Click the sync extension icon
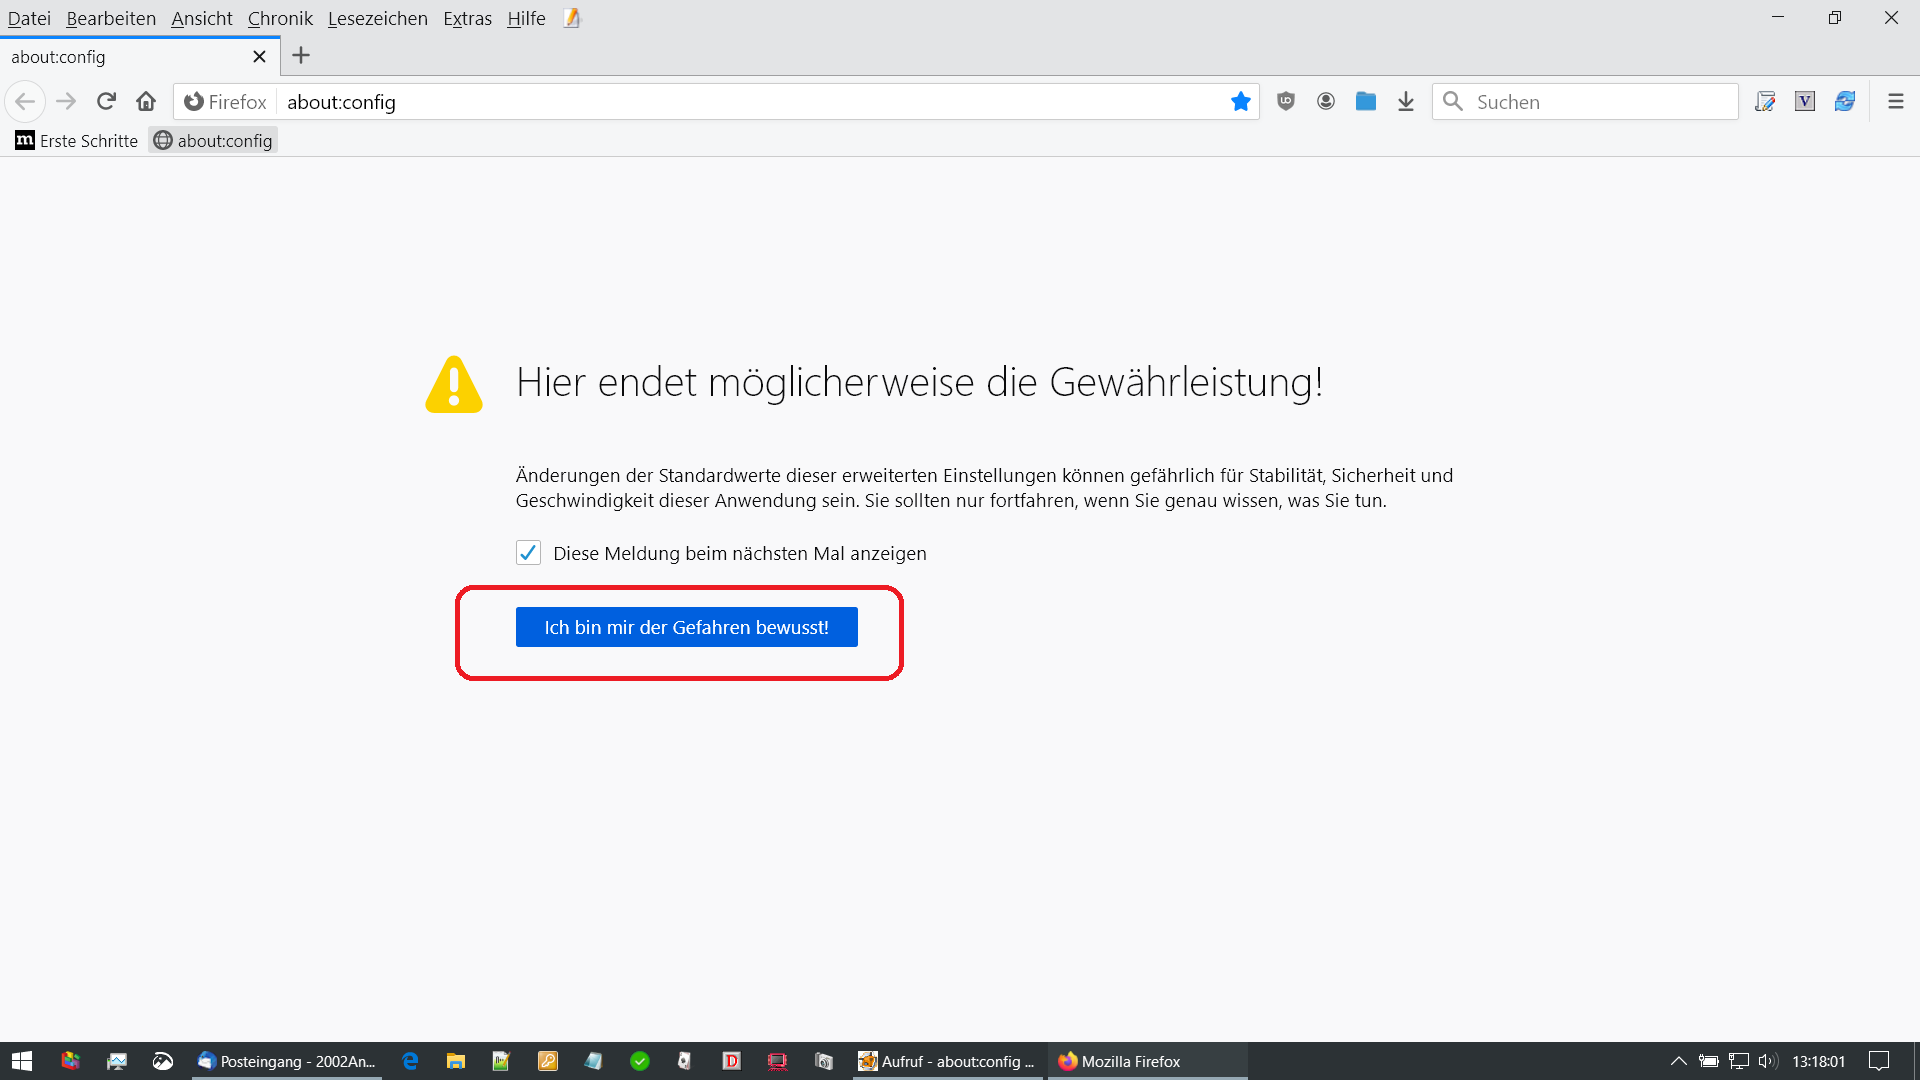Image resolution: width=1920 pixels, height=1080 pixels. pos(1845,101)
